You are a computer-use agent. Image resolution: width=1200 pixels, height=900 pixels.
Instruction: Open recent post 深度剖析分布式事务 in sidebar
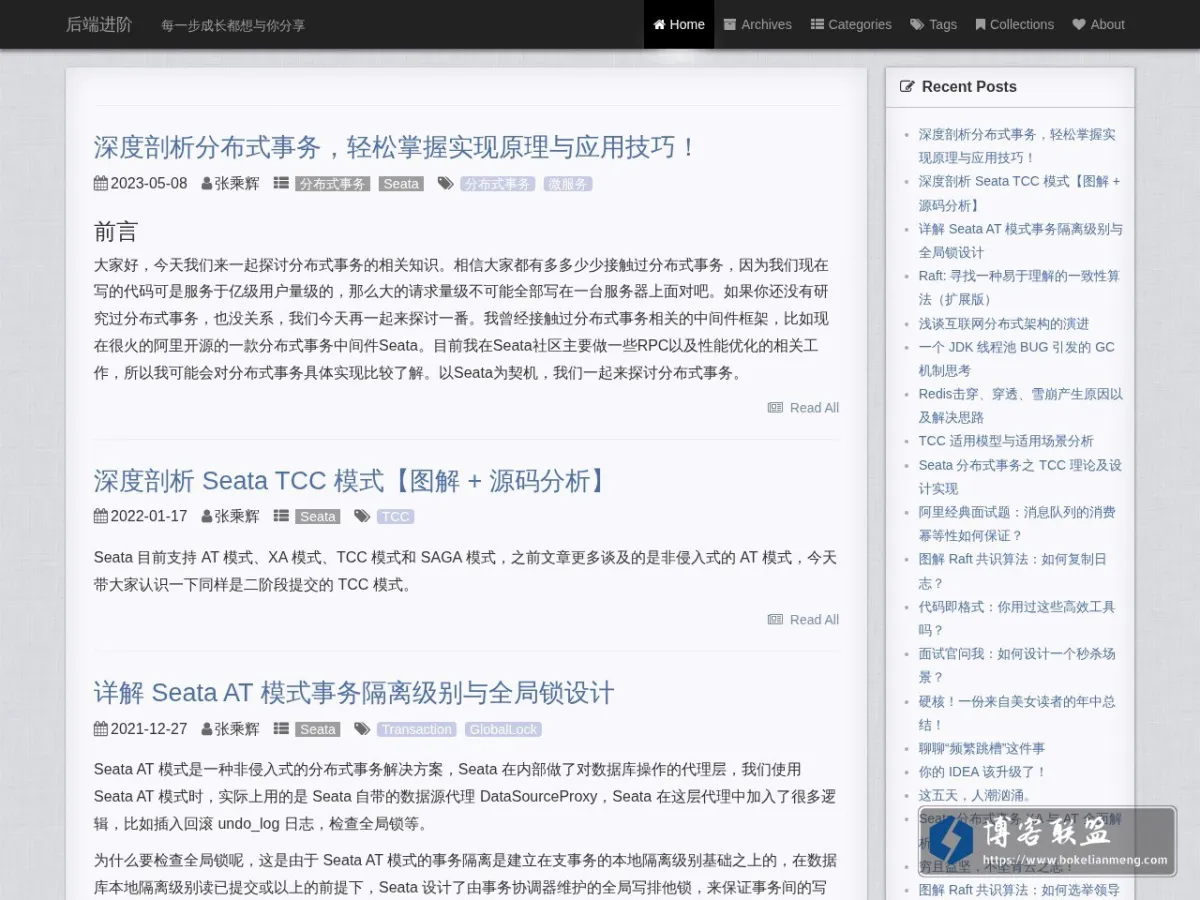point(1017,146)
